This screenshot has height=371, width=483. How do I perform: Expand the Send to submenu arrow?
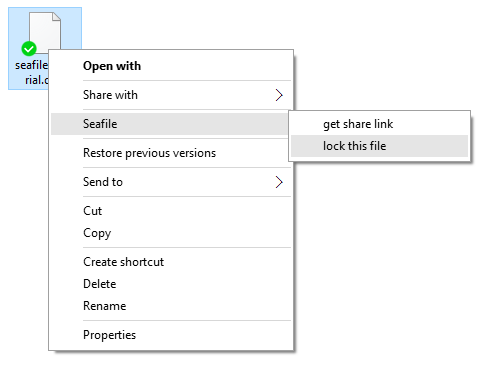tap(279, 182)
